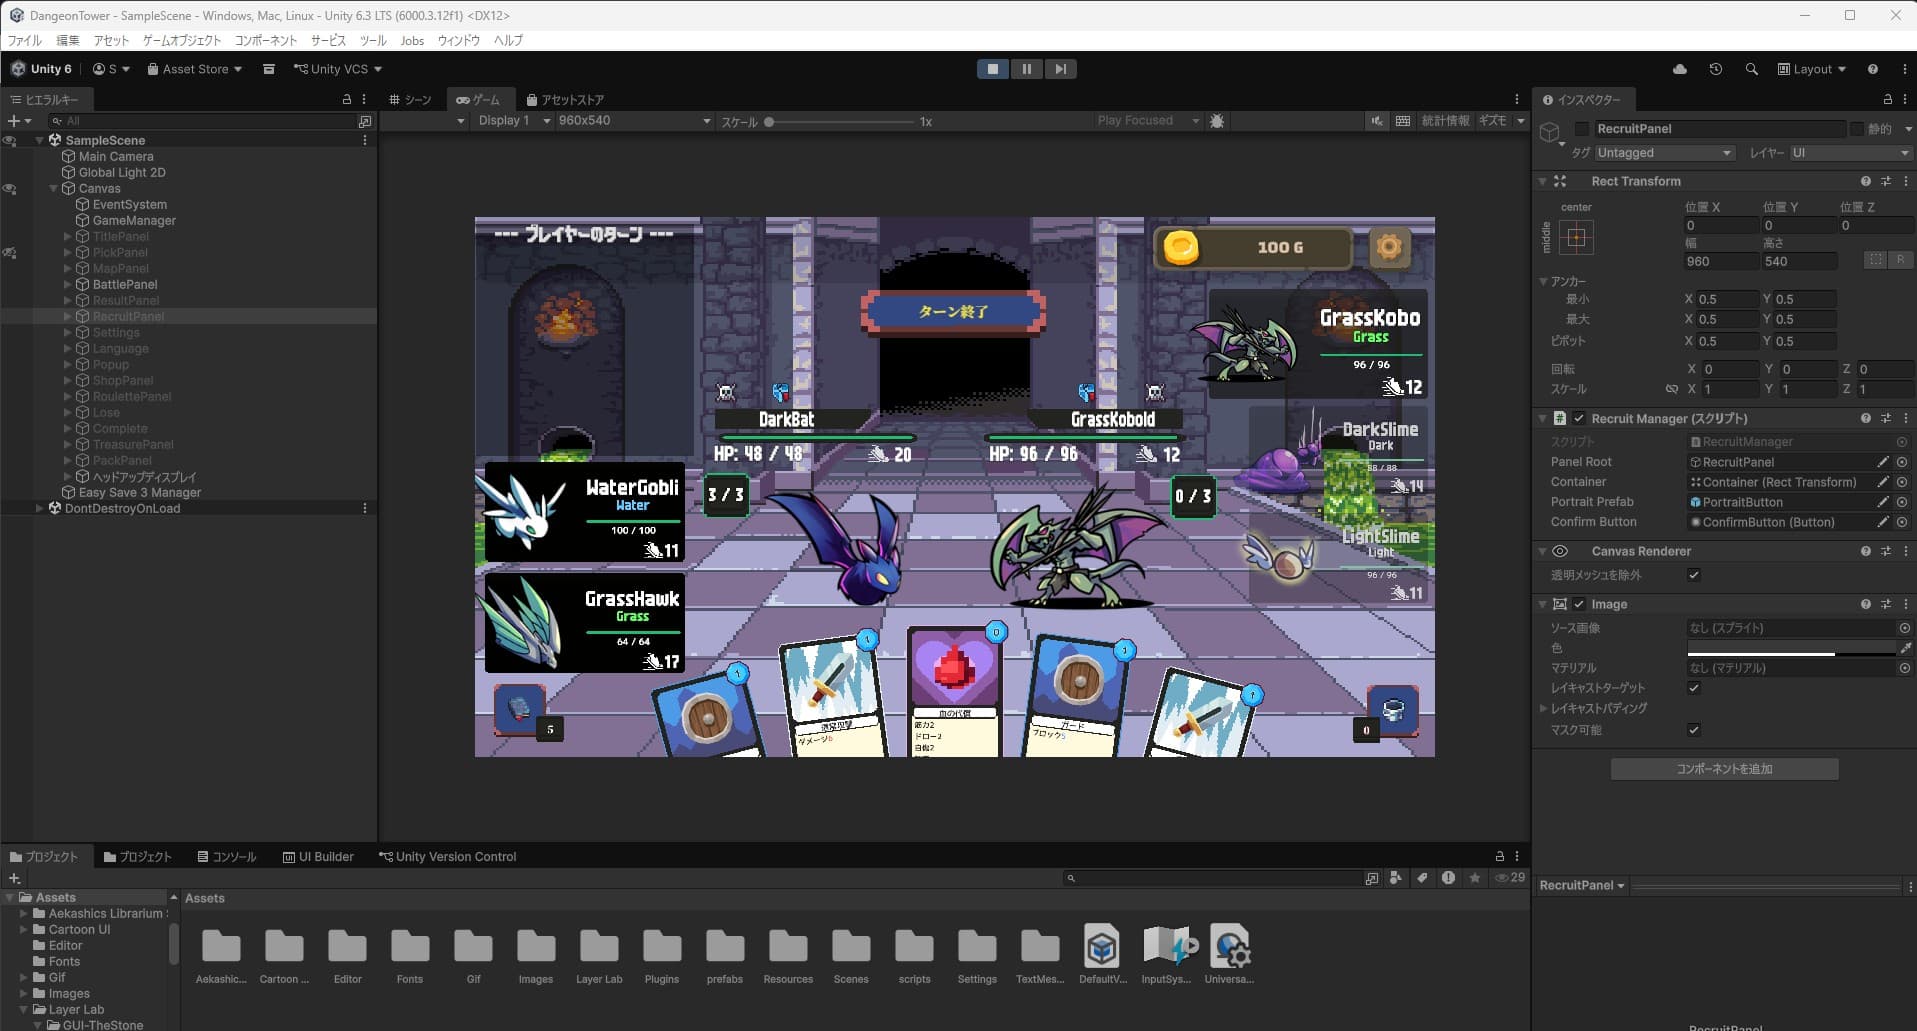Expand the BattlePanel hierarchy item
The width and height of the screenshot is (1917, 1031).
click(x=68, y=285)
